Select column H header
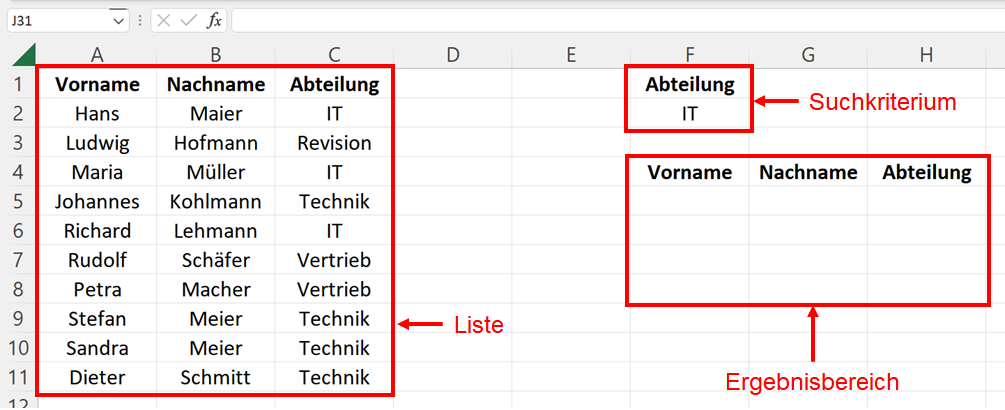The image size is (1005, 410). pyautogui.click(x=927, y=55)
